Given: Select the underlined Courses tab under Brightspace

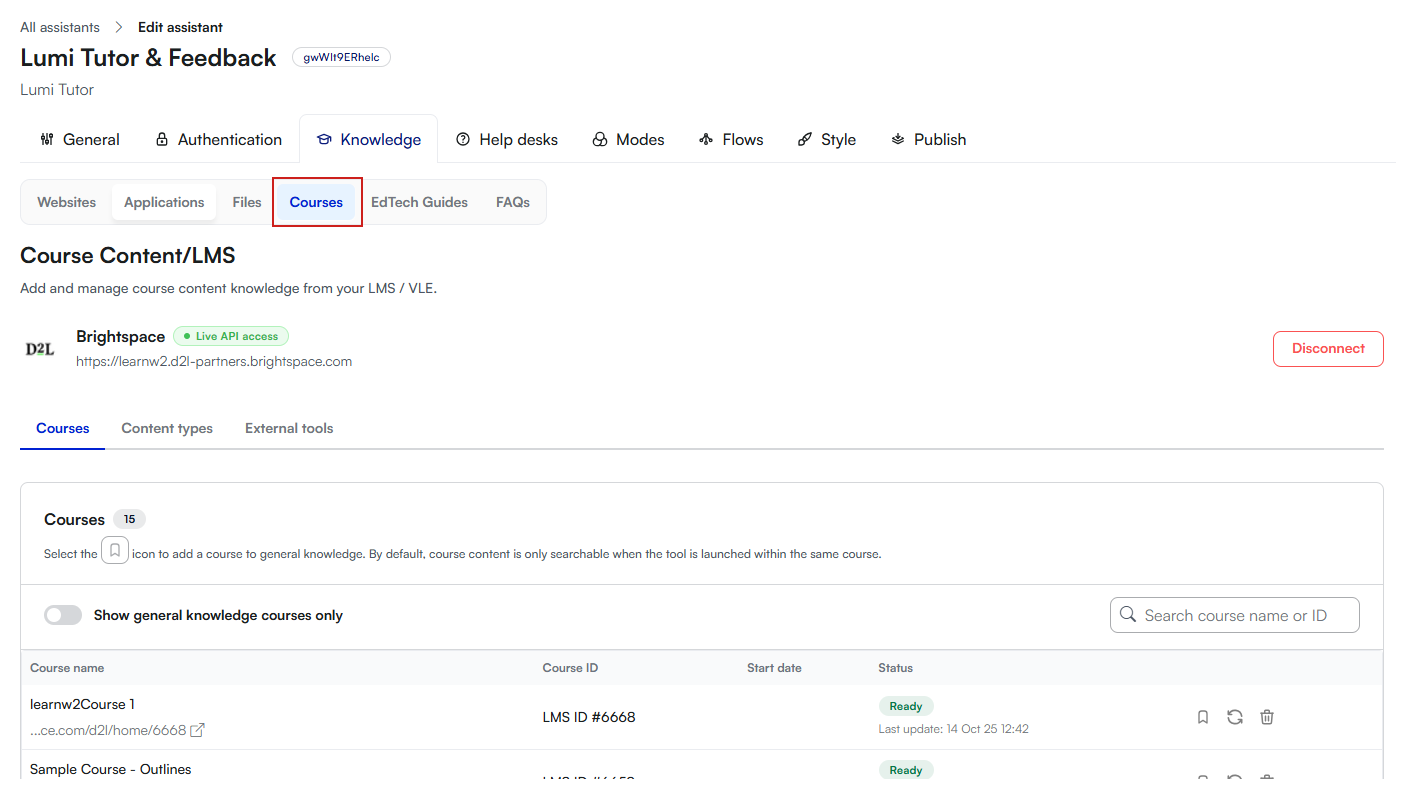Looking at the screenshot, I should 63,428.
